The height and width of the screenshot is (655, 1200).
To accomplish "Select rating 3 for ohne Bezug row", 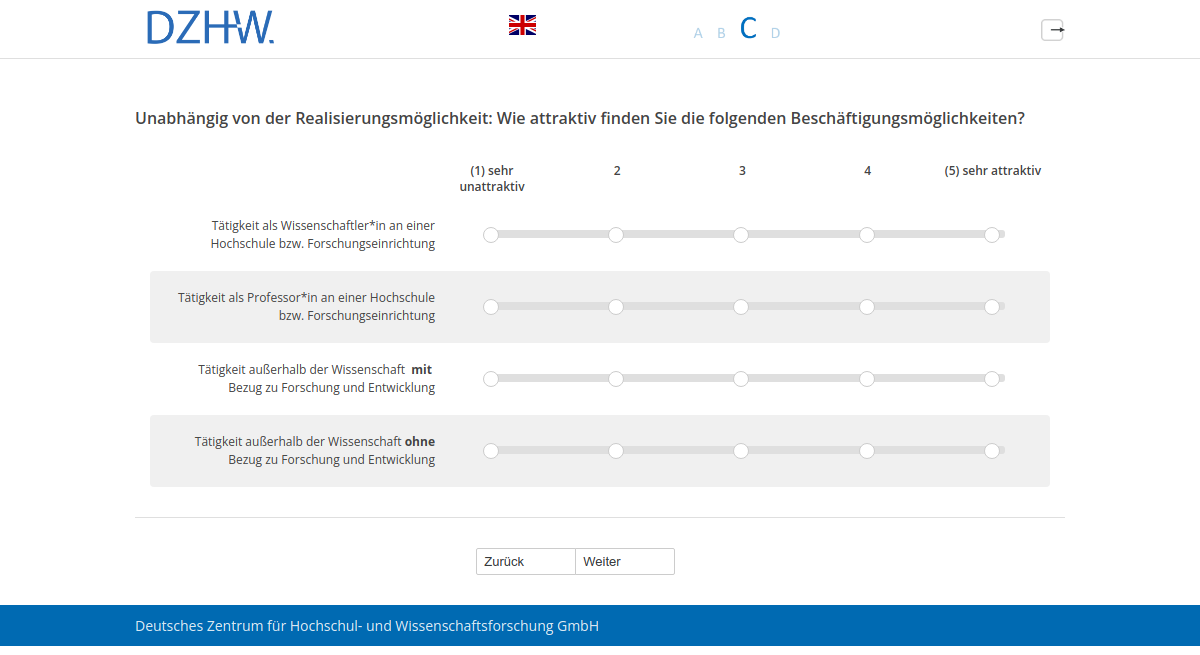I will pos(741,451).
